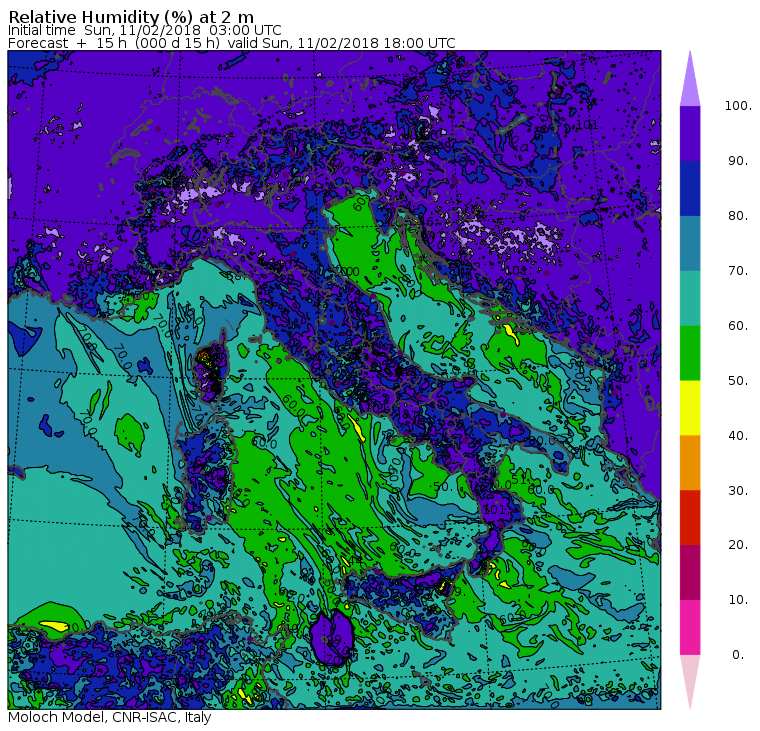
Task: Click the '100.' legend label
Action: [x=738, y=106]
